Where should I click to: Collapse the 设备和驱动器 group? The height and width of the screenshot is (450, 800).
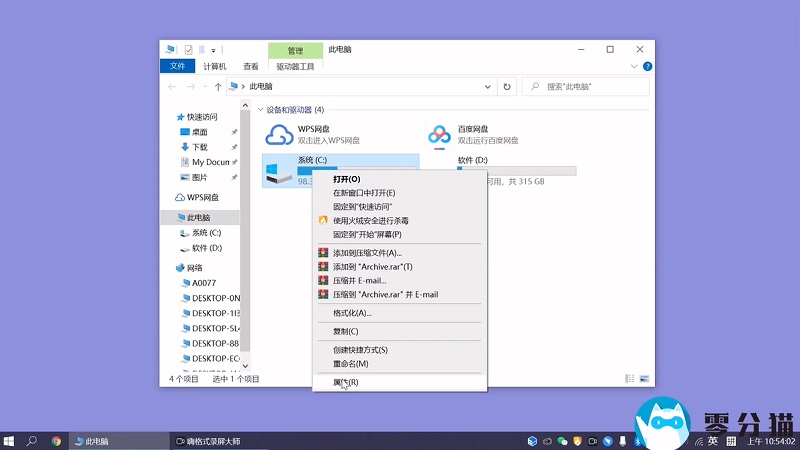click(260, 110)
